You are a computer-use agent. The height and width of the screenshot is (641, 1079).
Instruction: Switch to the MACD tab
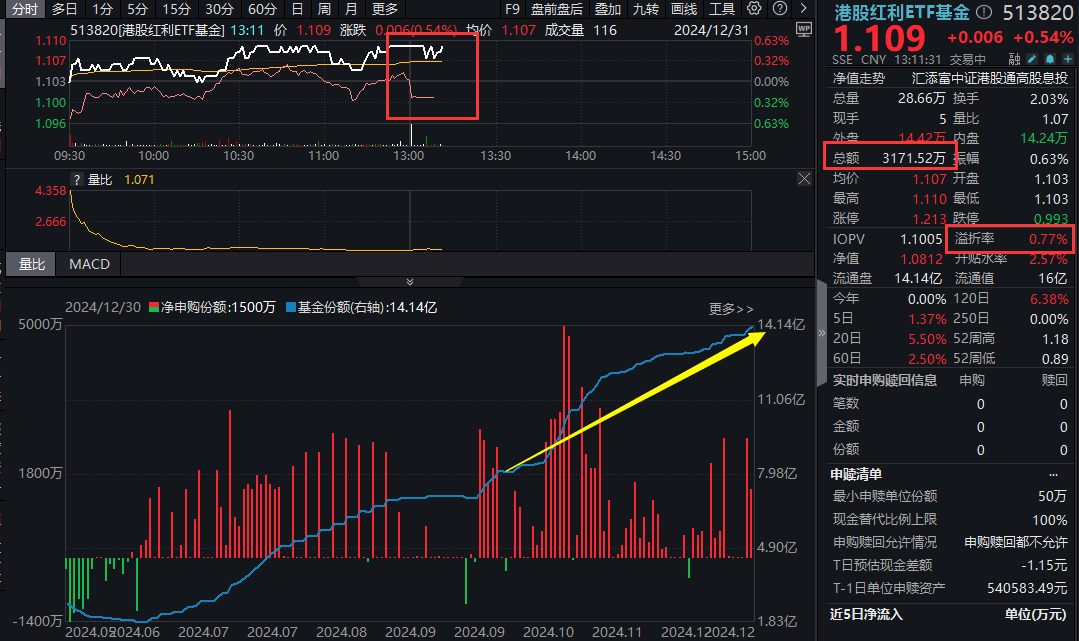(x=88, y=264)
